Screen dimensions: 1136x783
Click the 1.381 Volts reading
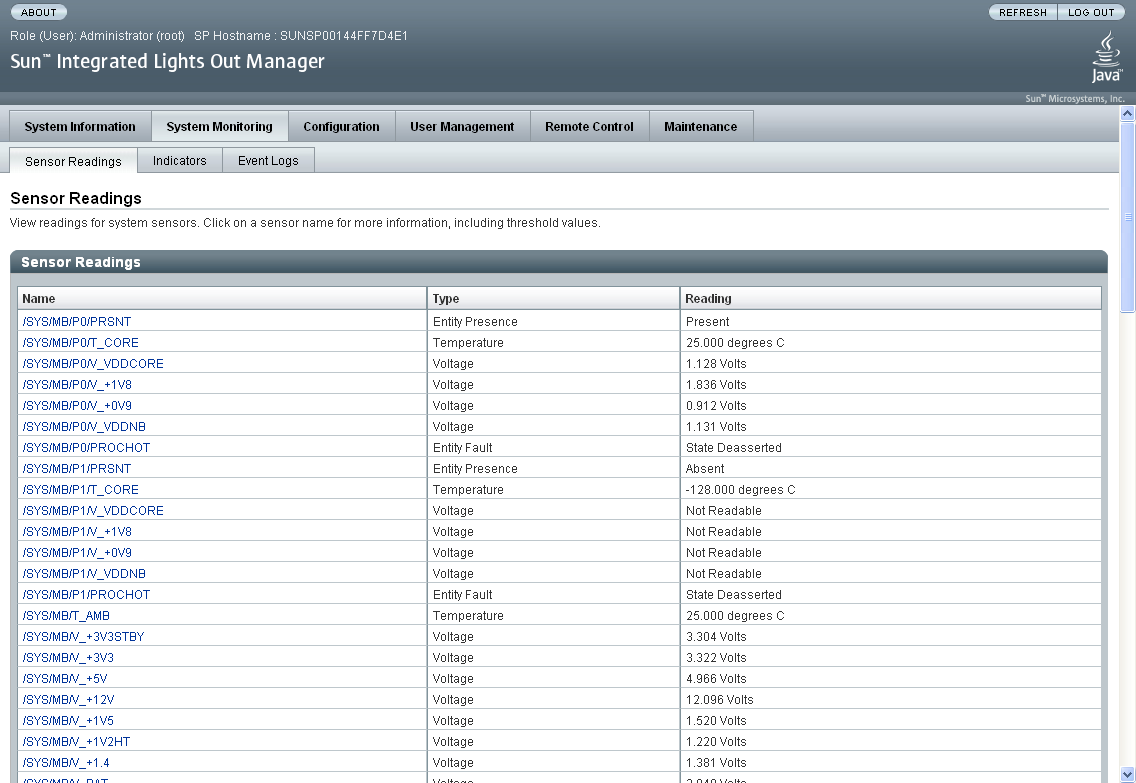click(x=716, y=763)
